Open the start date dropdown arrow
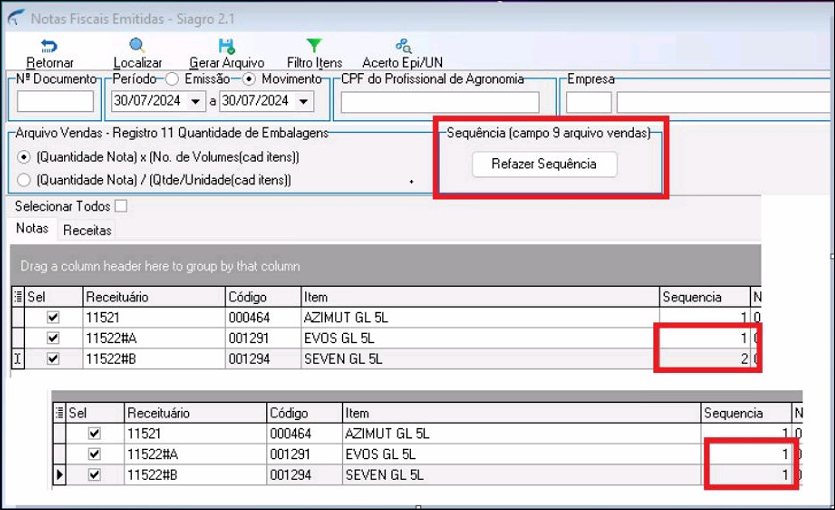The height and width of the screenshot is (510, 835). click(x=195, y=101)
